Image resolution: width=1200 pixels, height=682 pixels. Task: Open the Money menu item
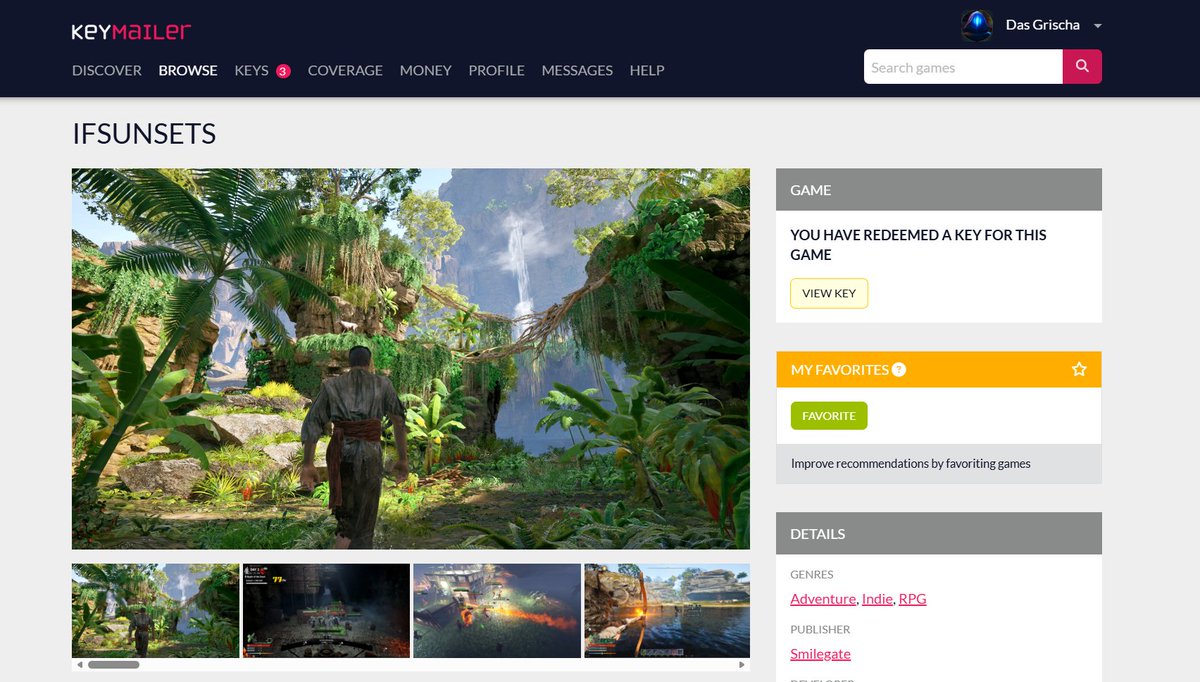426,70
